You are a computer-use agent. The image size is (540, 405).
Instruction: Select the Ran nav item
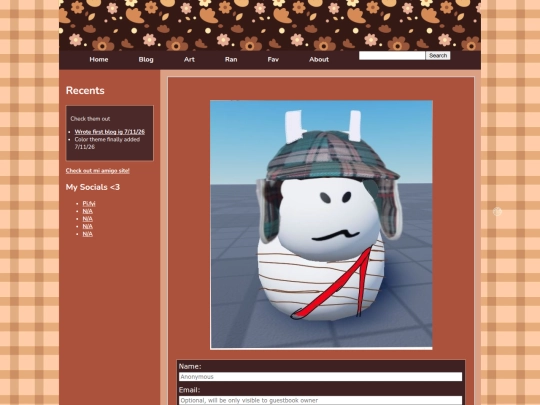(231, 60)
